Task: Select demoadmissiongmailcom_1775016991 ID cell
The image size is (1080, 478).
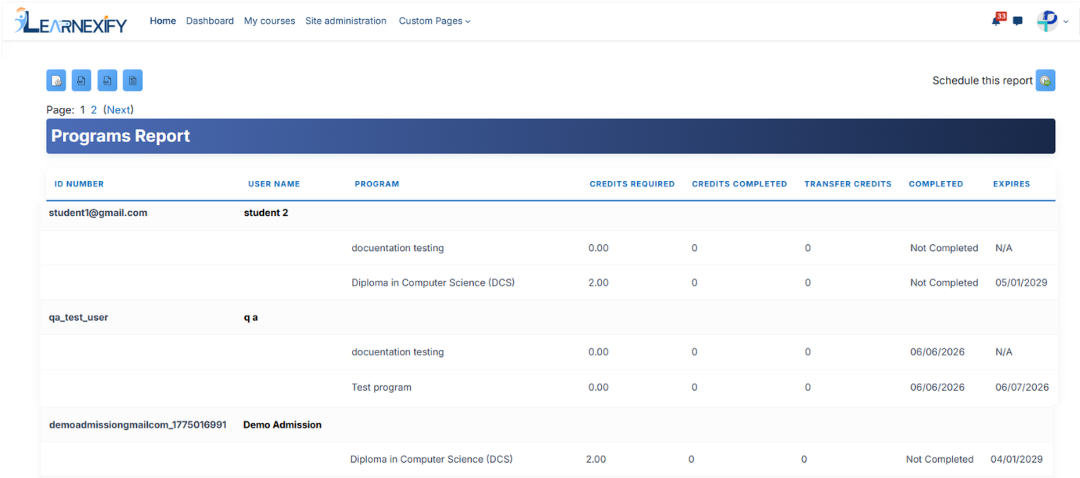Action: coord(138,425)
